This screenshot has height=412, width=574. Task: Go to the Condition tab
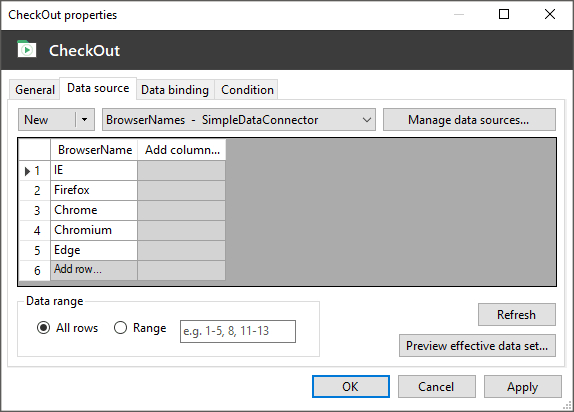coord(247,90)
